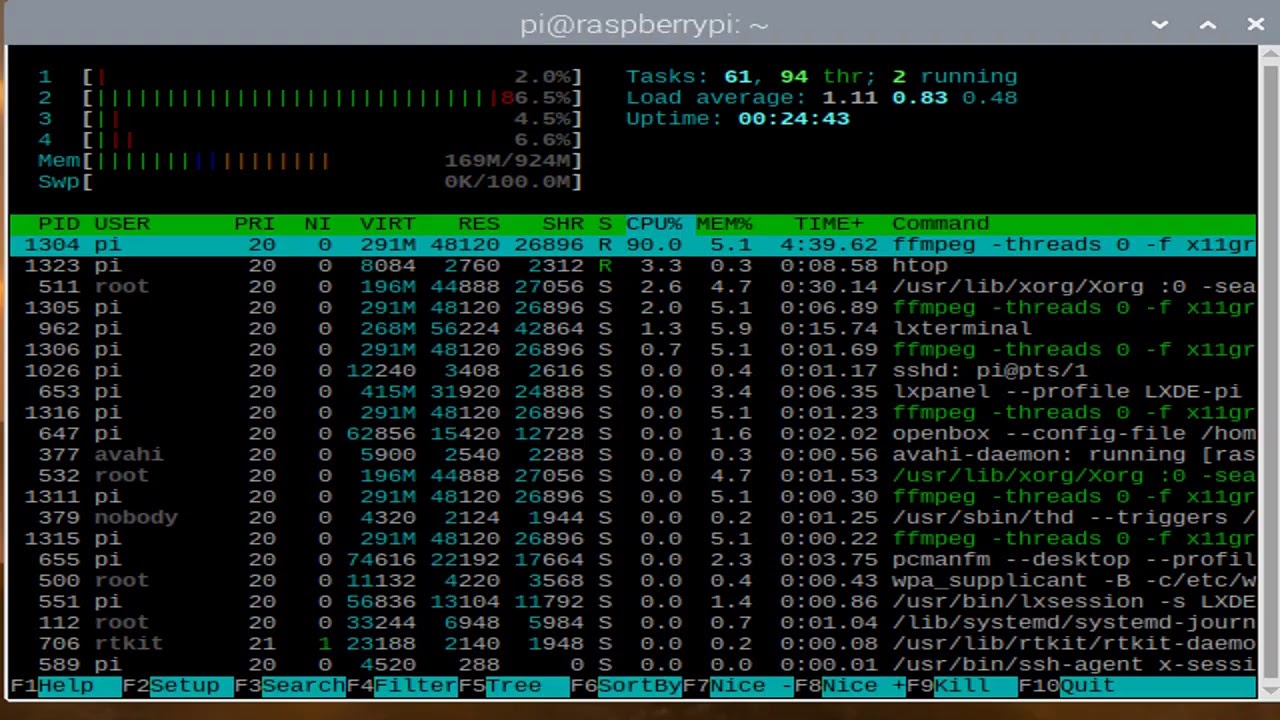Select ffmpeg thread row PID 1305
Image resolution: width=1280 pixels, height=720 pixels.
click(x=633, y=308)
